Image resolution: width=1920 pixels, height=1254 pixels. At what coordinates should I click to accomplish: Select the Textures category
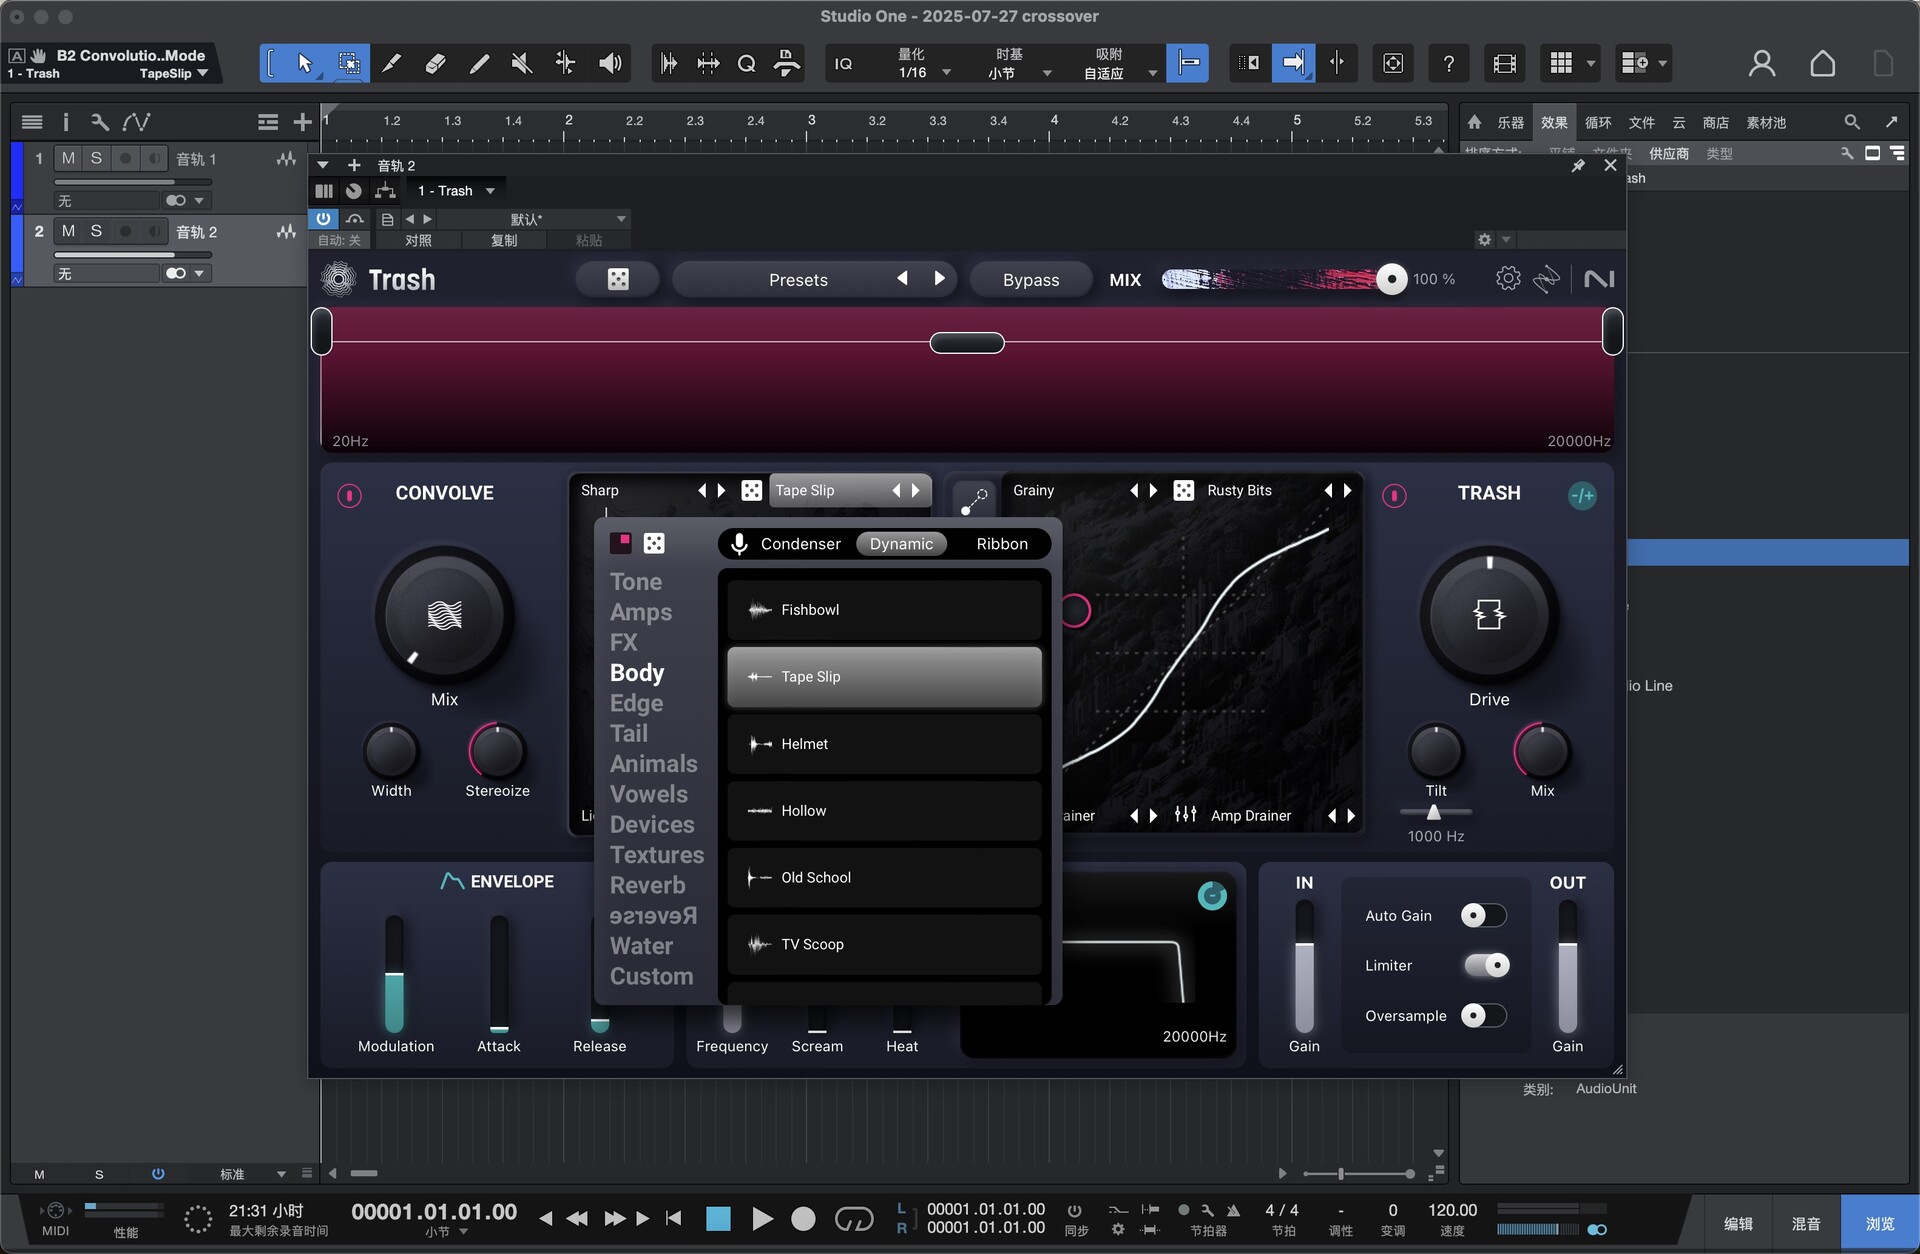pyautogui.click(x=656, y=854)
